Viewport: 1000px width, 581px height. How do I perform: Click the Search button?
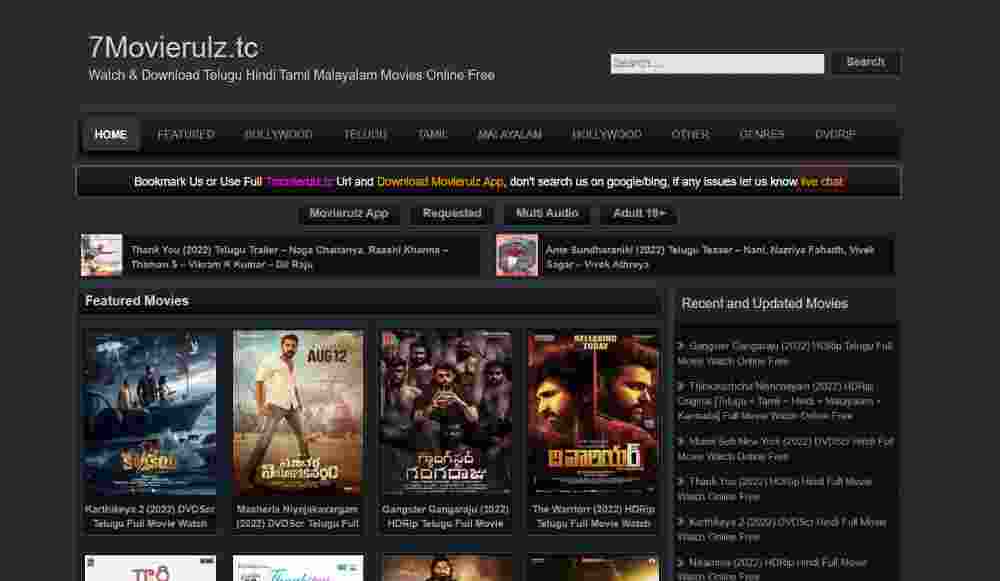point(865,63)
